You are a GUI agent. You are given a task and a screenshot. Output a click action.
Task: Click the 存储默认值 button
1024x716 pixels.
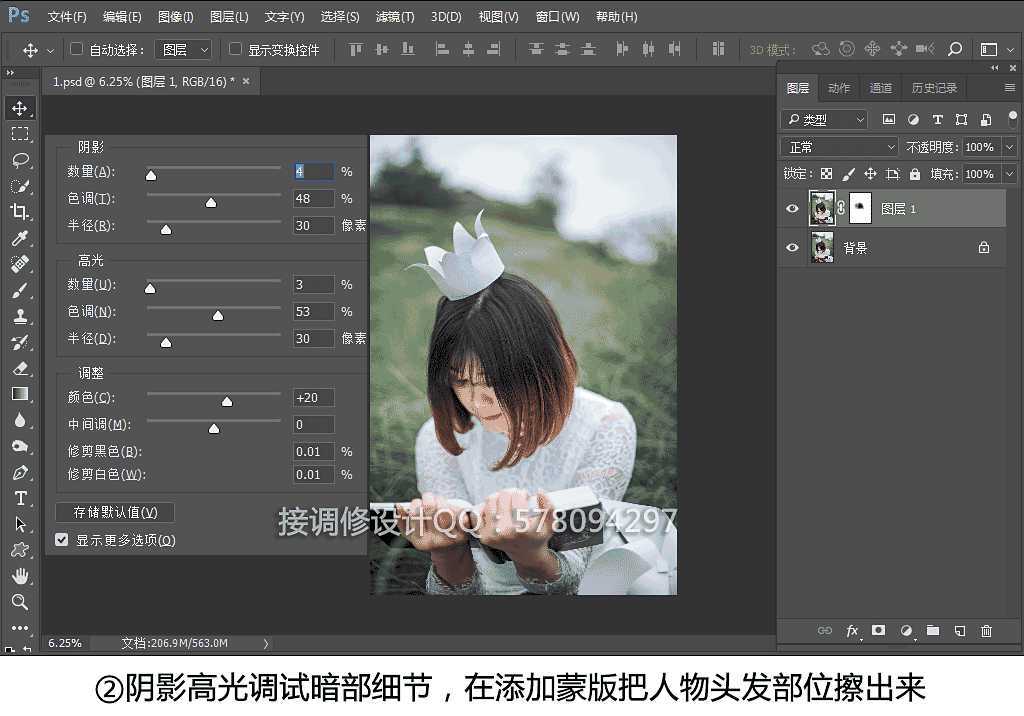113,512
